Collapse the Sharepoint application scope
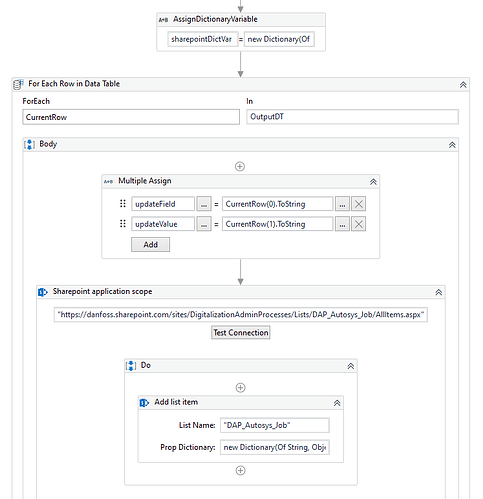This screenshot has width=483, height=499. [x=439, y=292]
